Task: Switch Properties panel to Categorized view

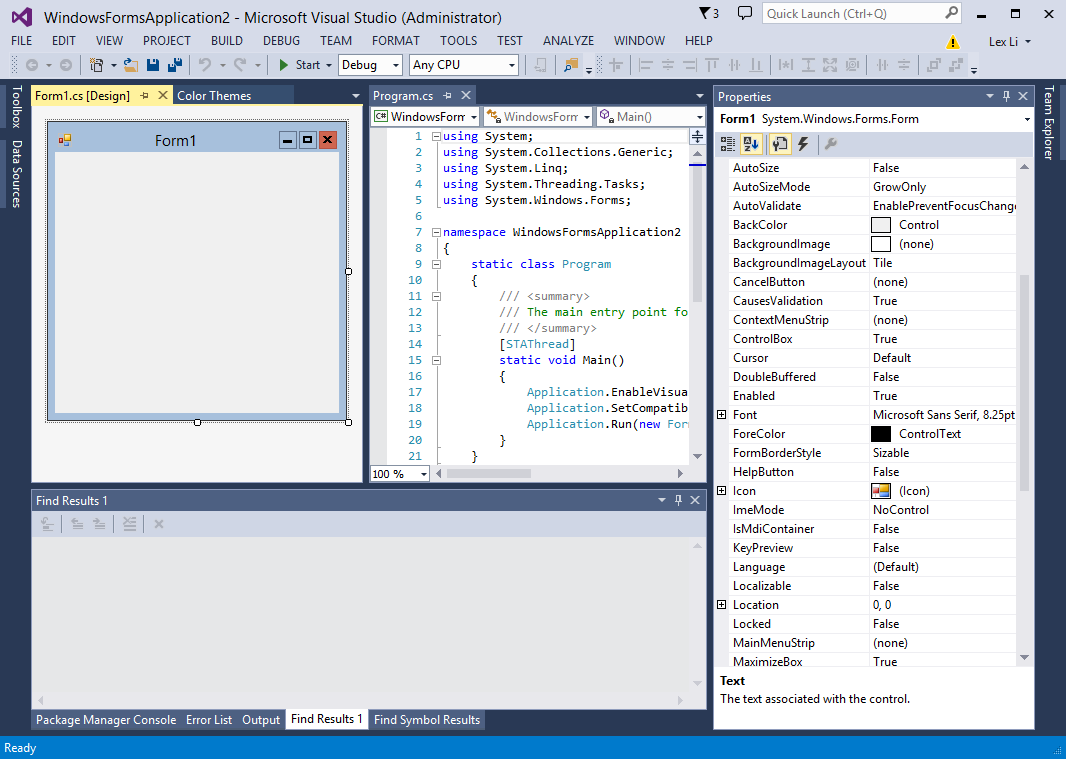Action: click(x=728, y=144)
